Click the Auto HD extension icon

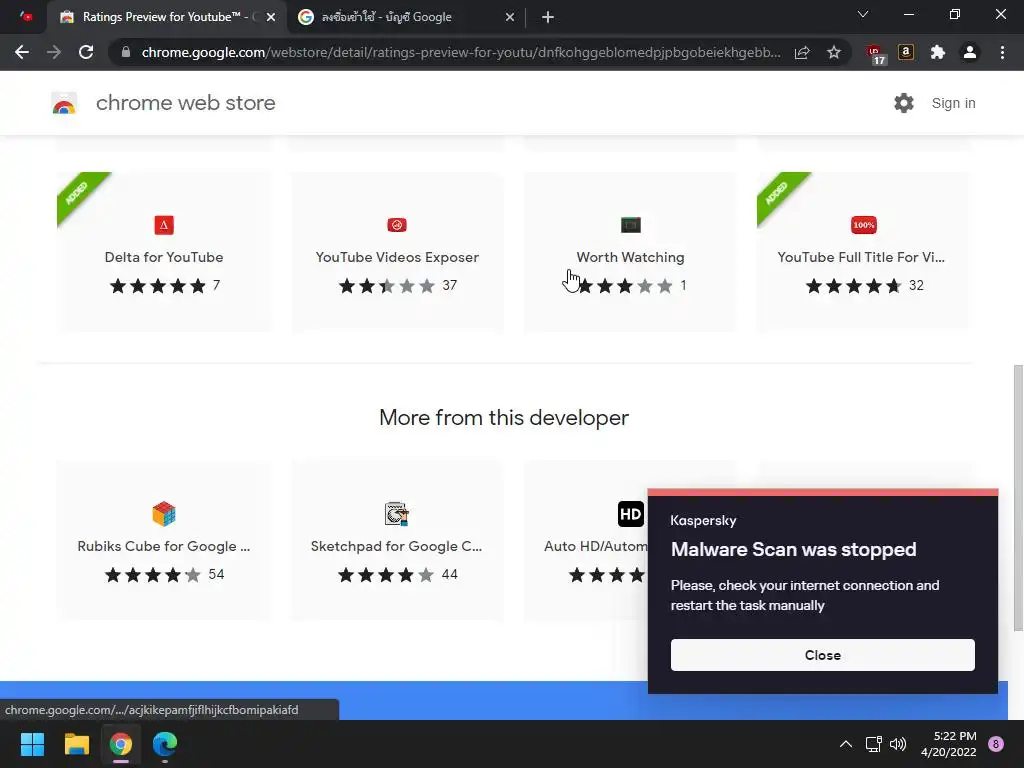click(x=631, y=514)
